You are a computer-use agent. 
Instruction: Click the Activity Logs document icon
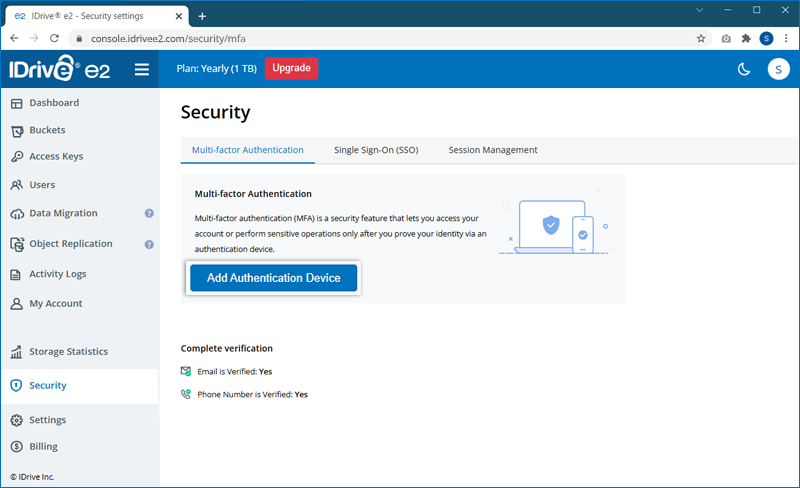pos(17,275)
